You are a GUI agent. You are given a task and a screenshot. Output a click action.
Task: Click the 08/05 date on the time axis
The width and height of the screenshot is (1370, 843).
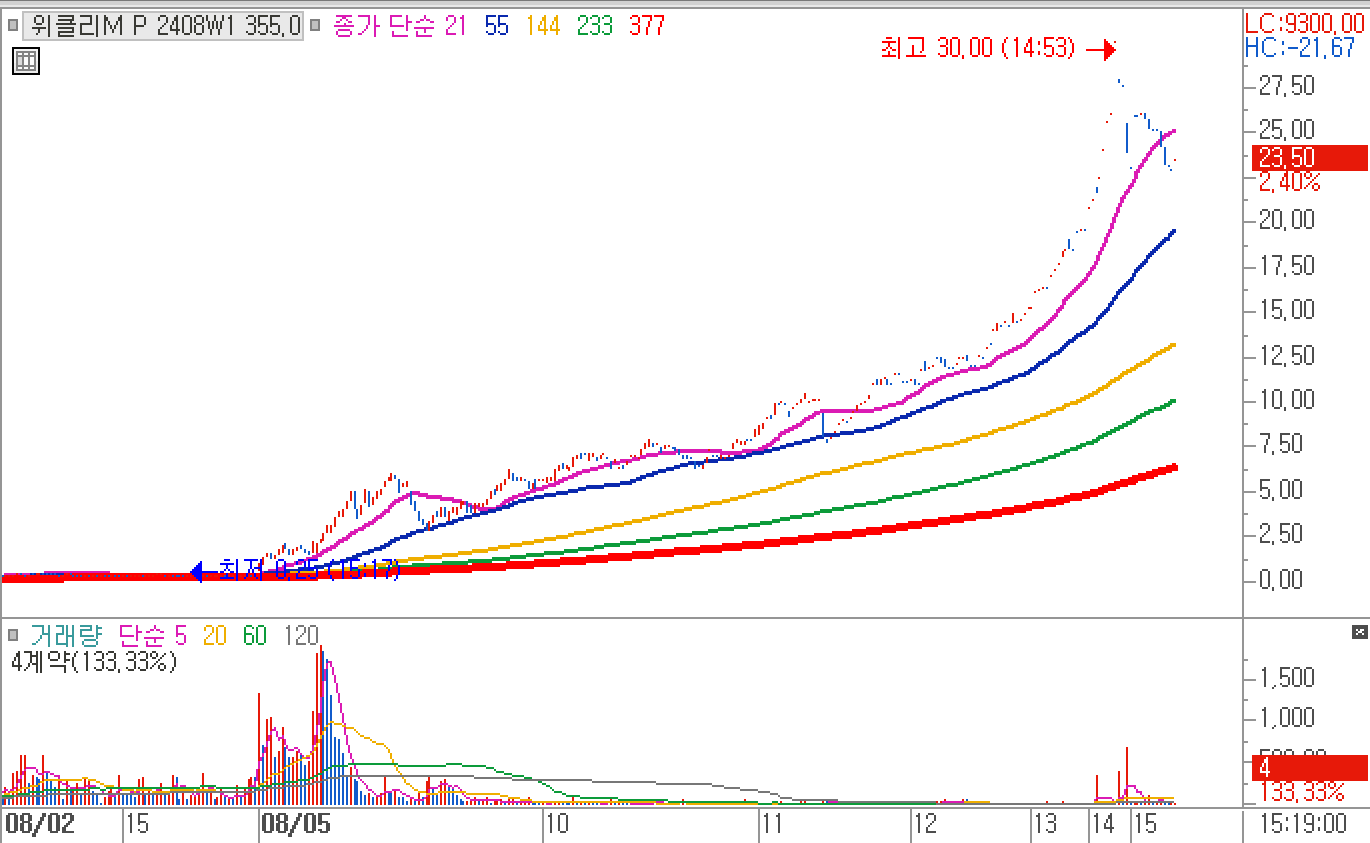click(295, 824)
